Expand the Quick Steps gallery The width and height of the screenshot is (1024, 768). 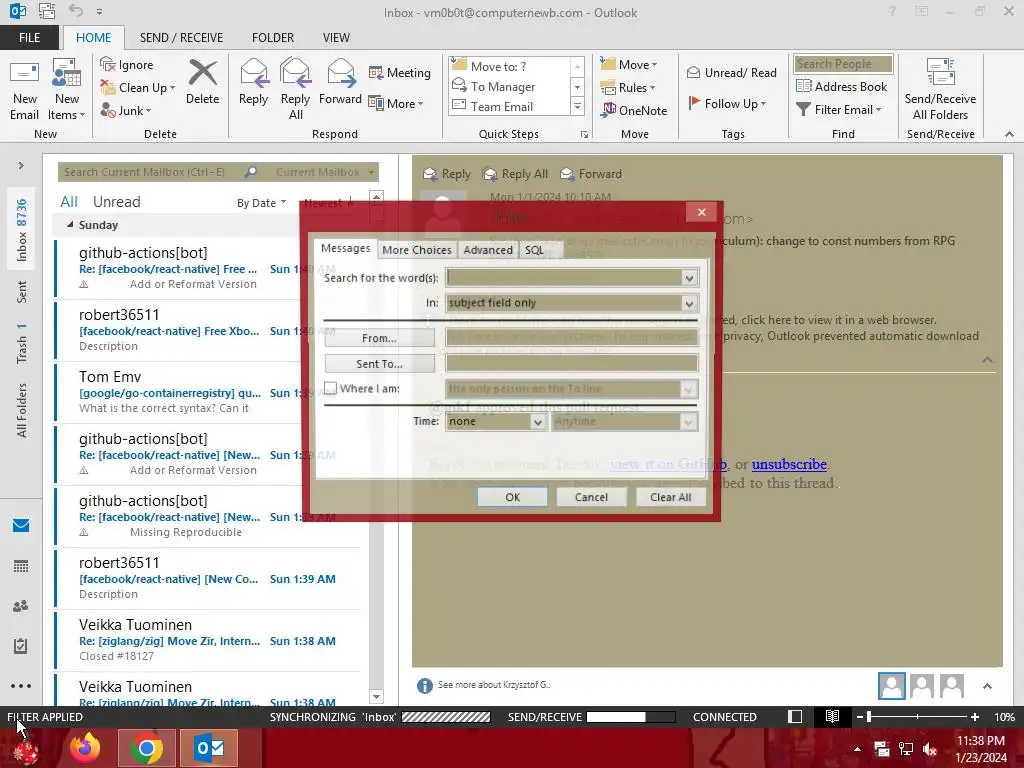point(577,106)
